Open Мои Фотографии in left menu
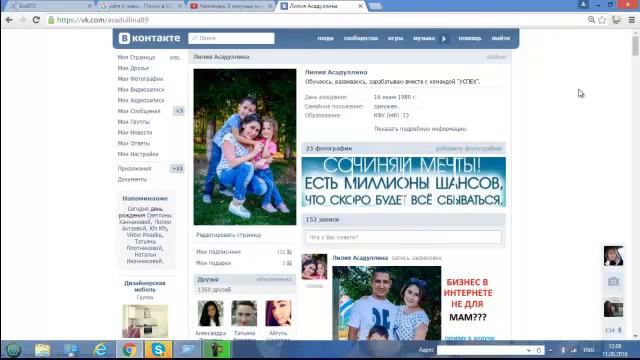 (140, 79)
